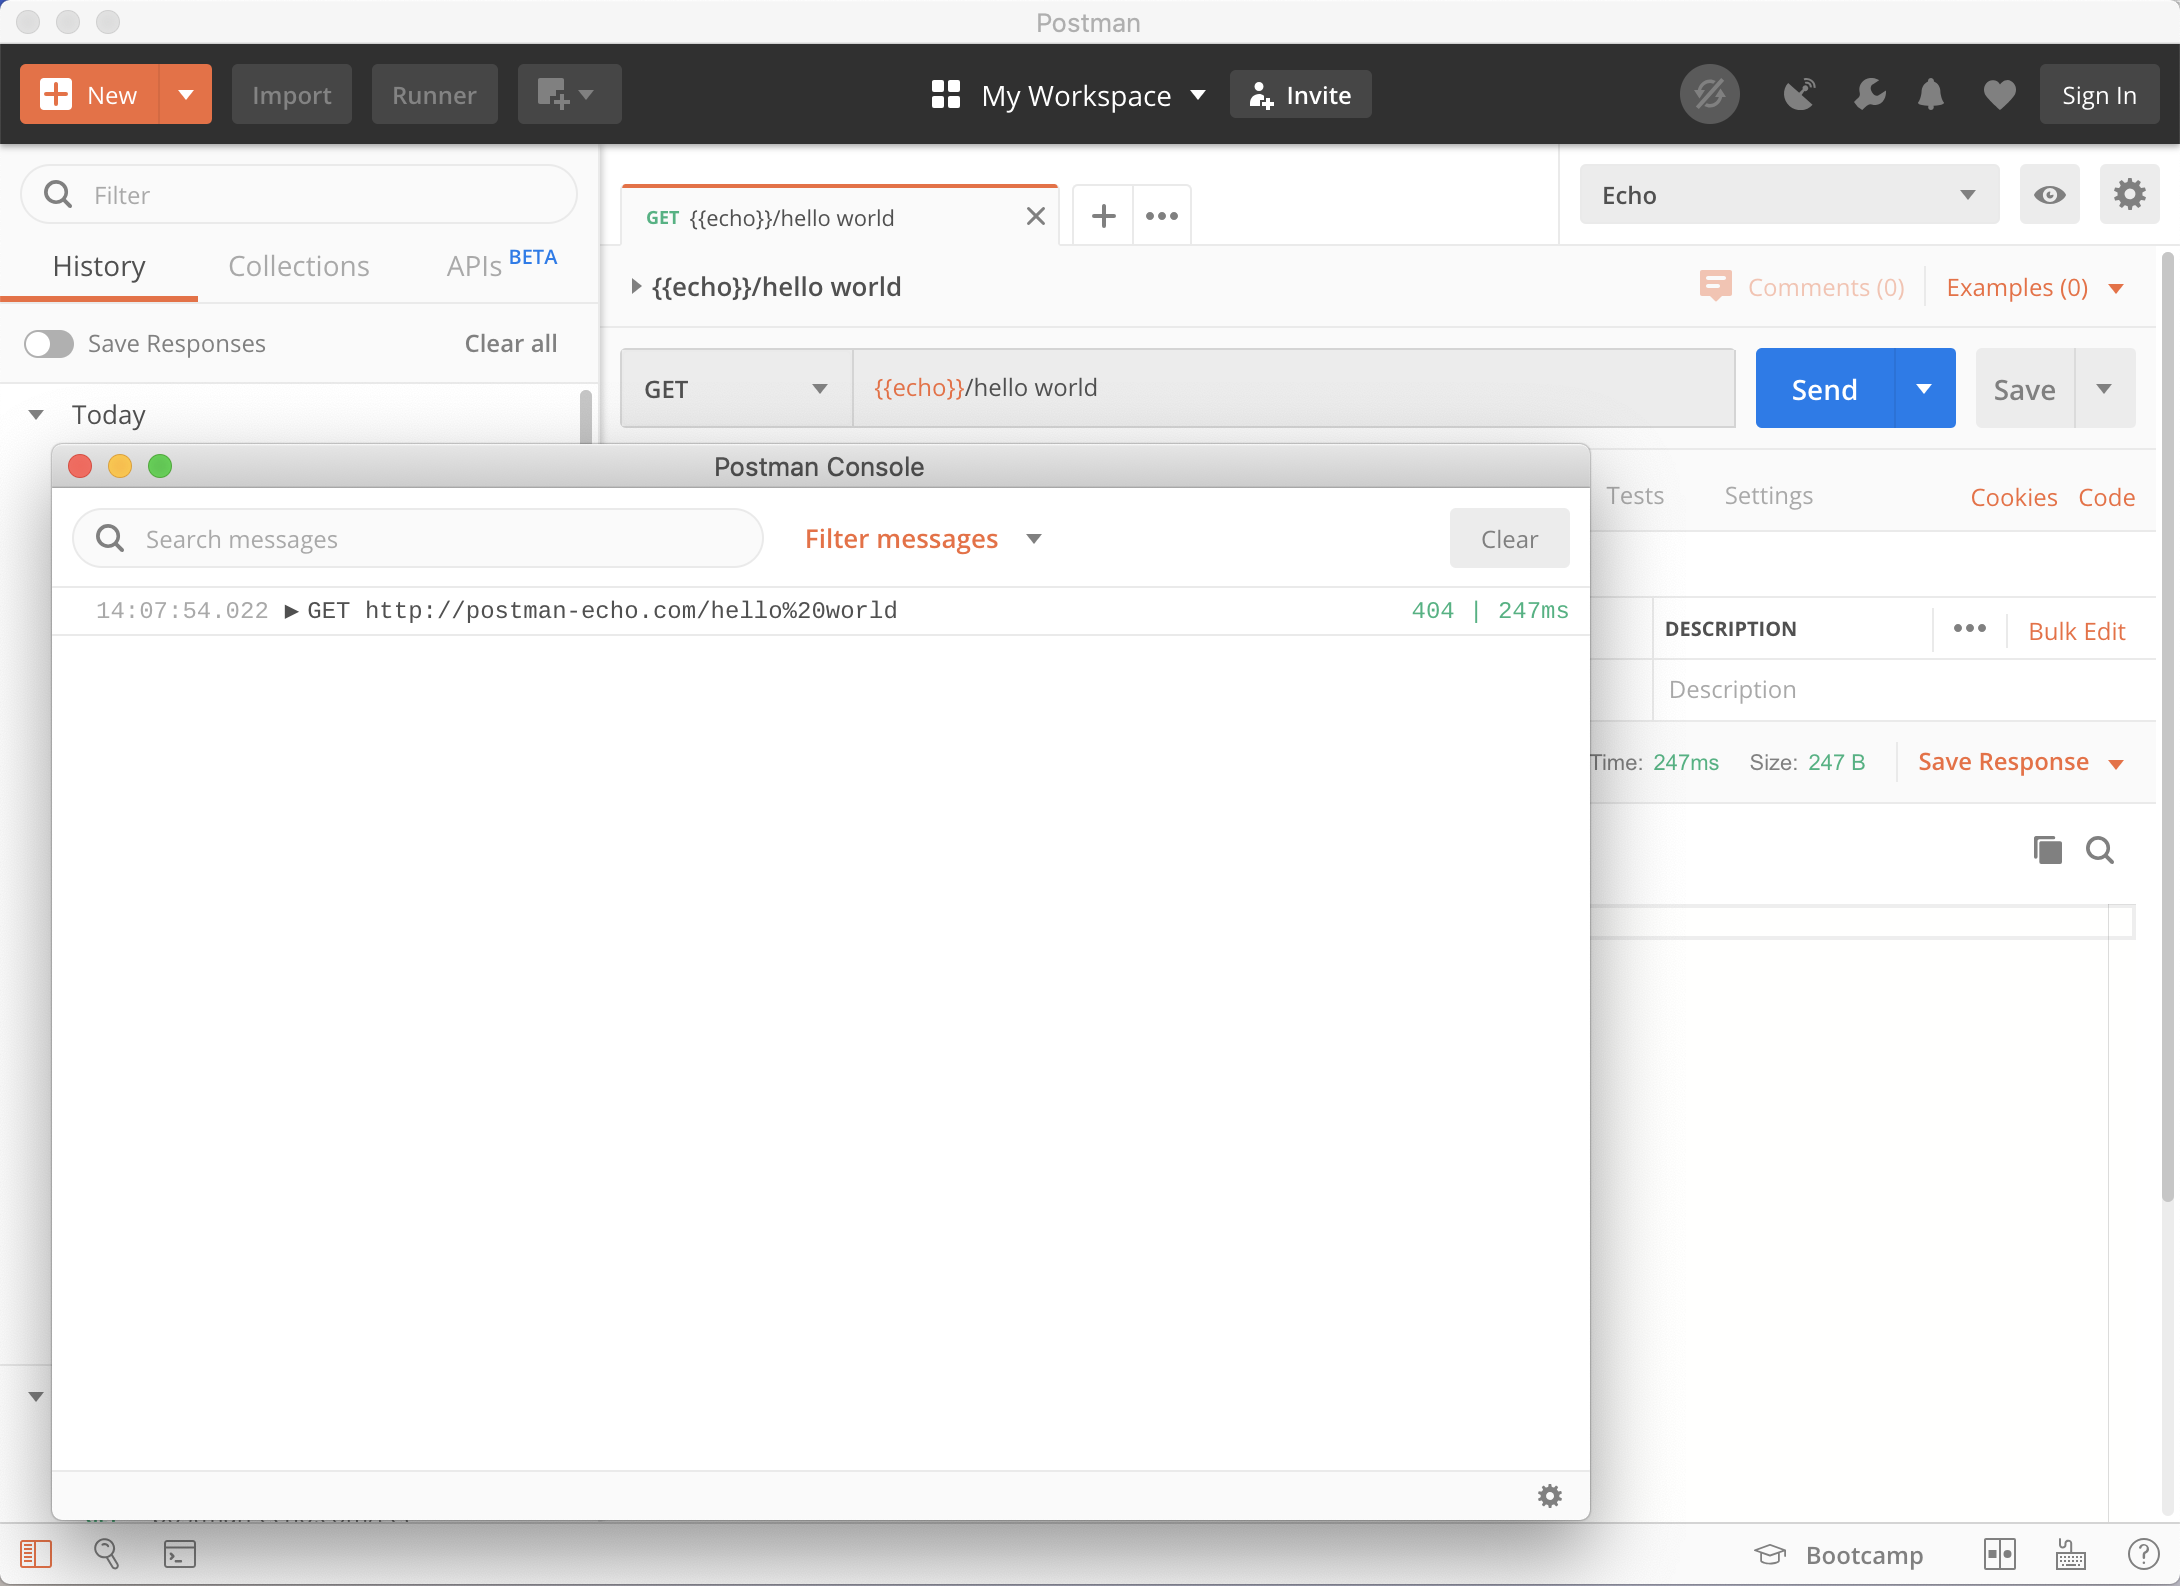
Task: Switch to the Collections tab
Action: point(298,266)
